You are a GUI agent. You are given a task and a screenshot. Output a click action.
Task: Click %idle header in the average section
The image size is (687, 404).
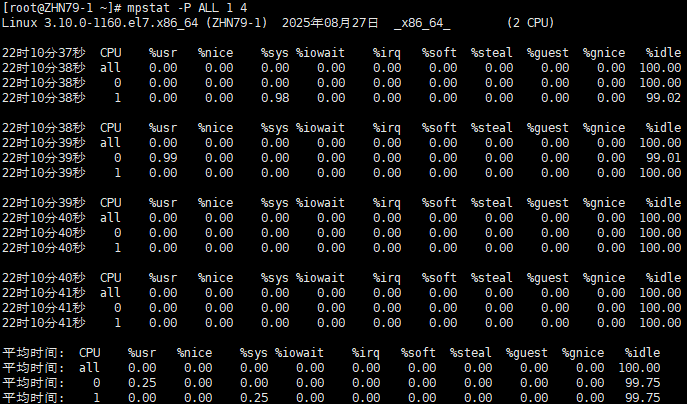(642, 353)
